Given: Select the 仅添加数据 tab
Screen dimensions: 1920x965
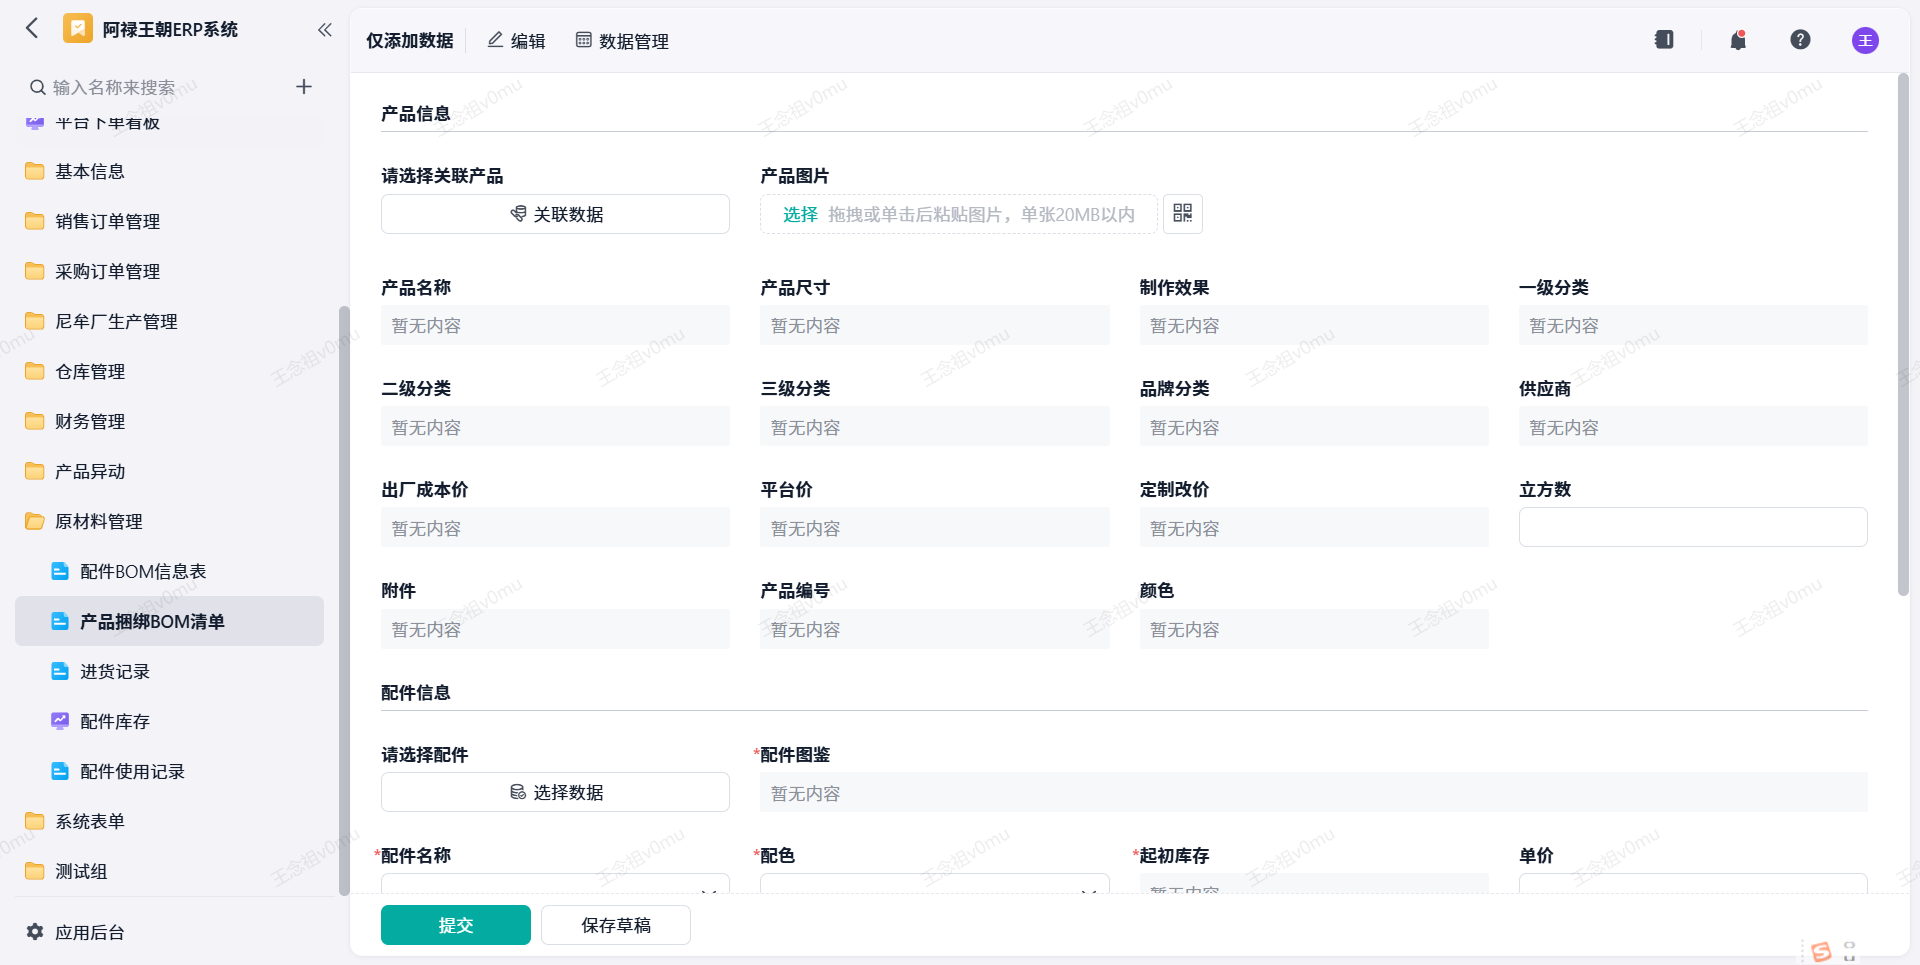Looking at the screenshot, I should point(410,41).
